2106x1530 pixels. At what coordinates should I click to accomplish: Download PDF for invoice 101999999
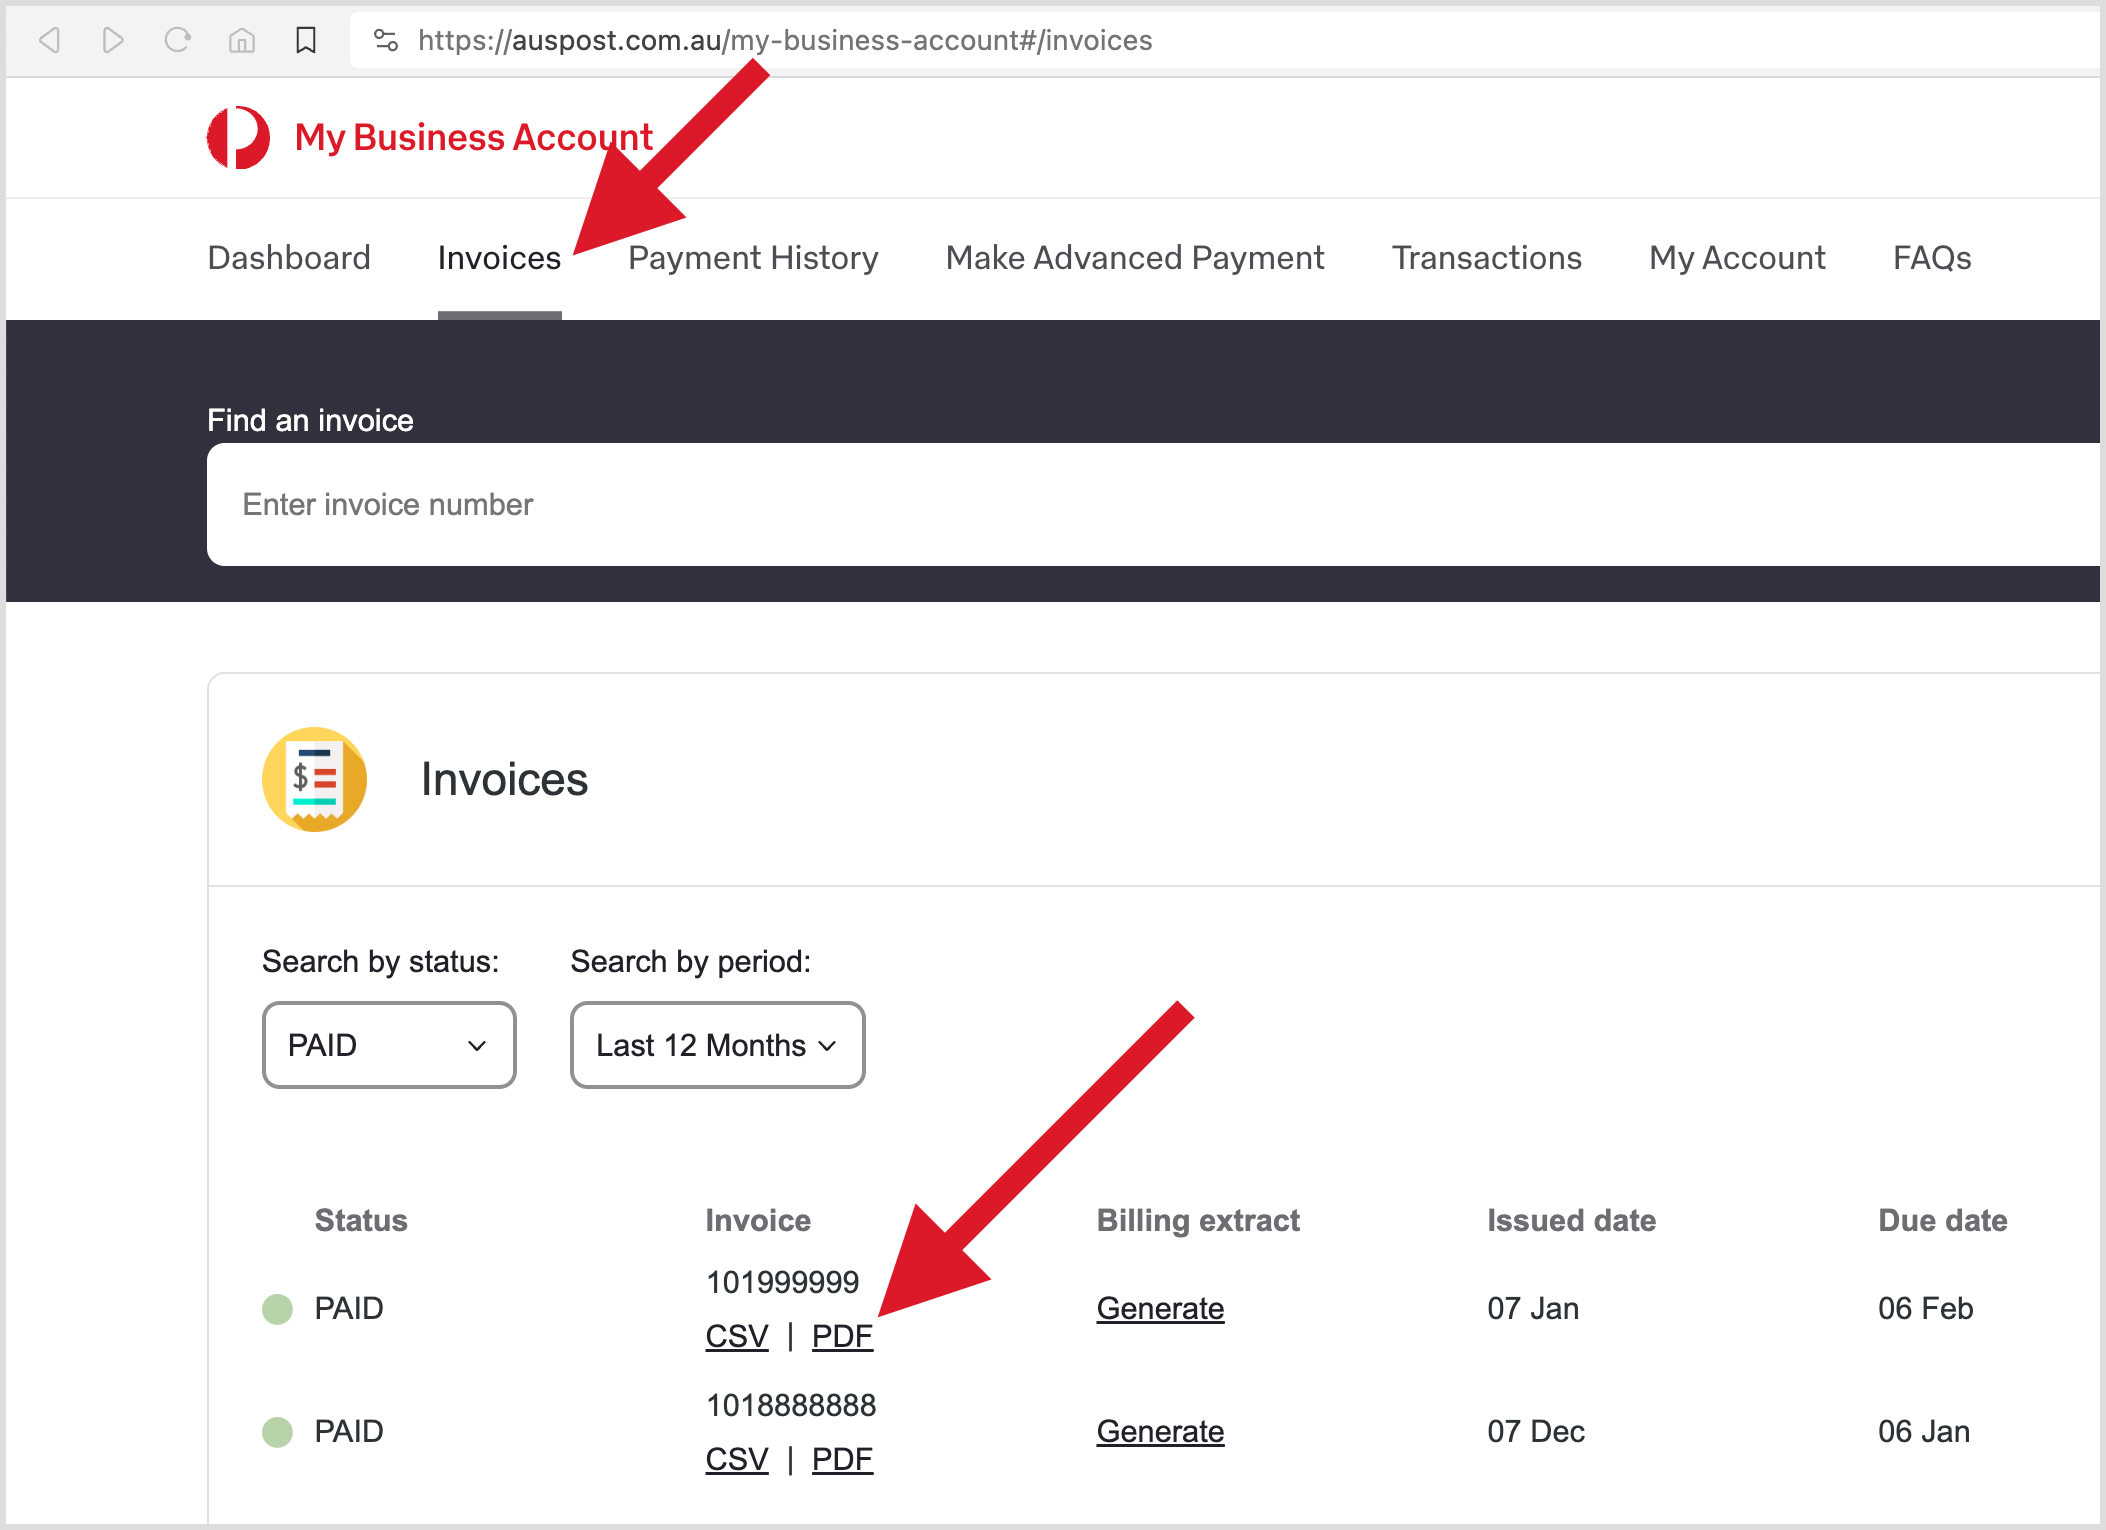coord(842,1334)
